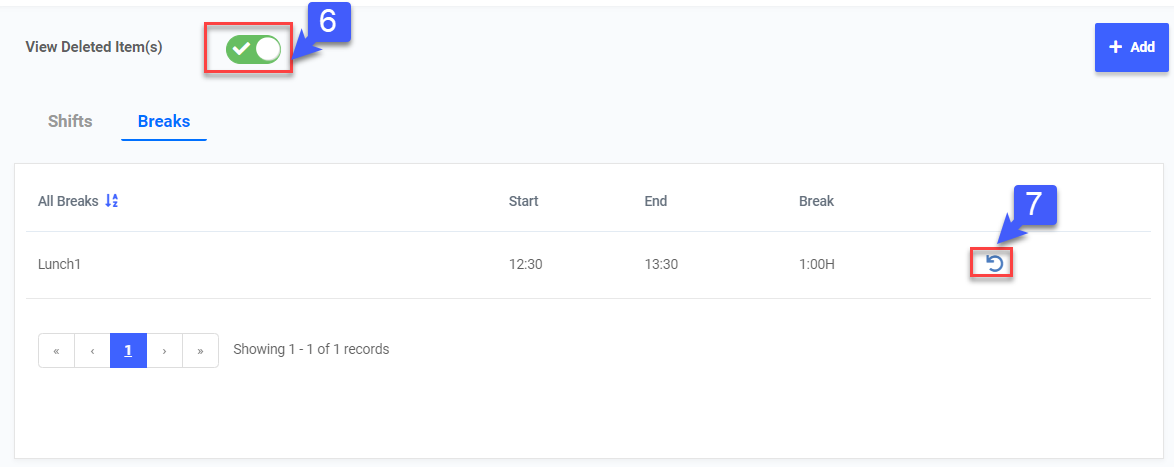Click the Start column header
Screen dimensions: 1174x467
pyautogui.click(x=523, y=201)
